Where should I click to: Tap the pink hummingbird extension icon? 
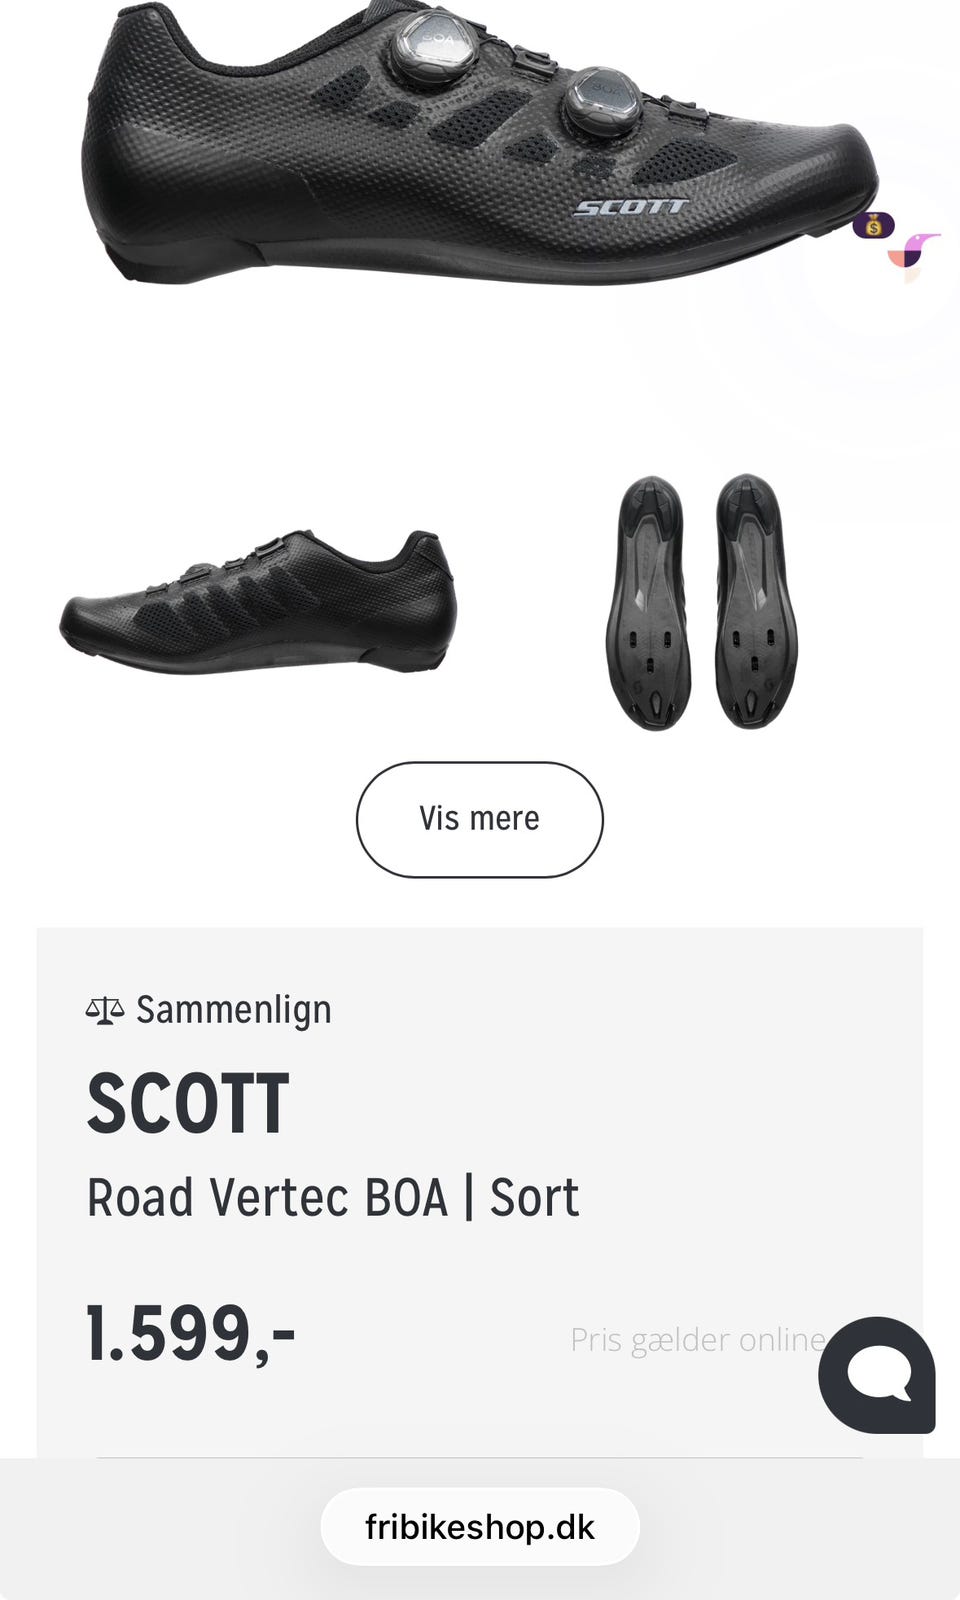[914, 251]
